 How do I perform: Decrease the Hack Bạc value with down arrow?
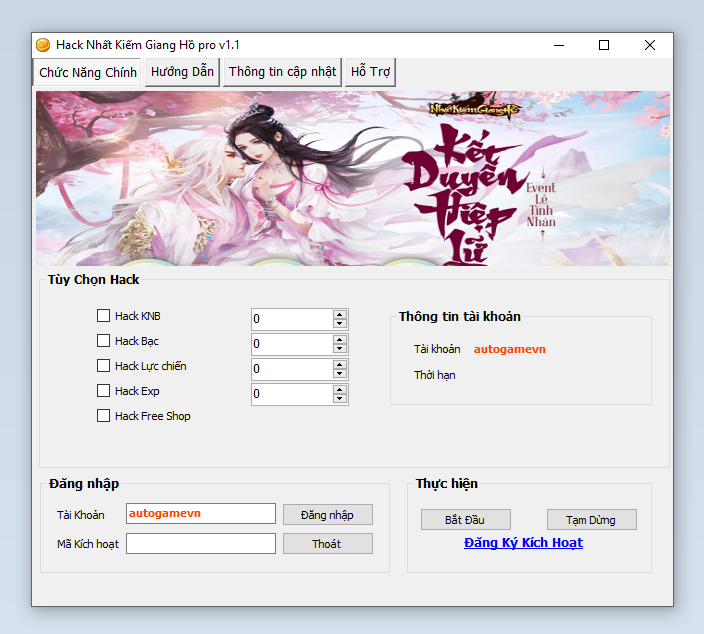(x=340, y=349)
